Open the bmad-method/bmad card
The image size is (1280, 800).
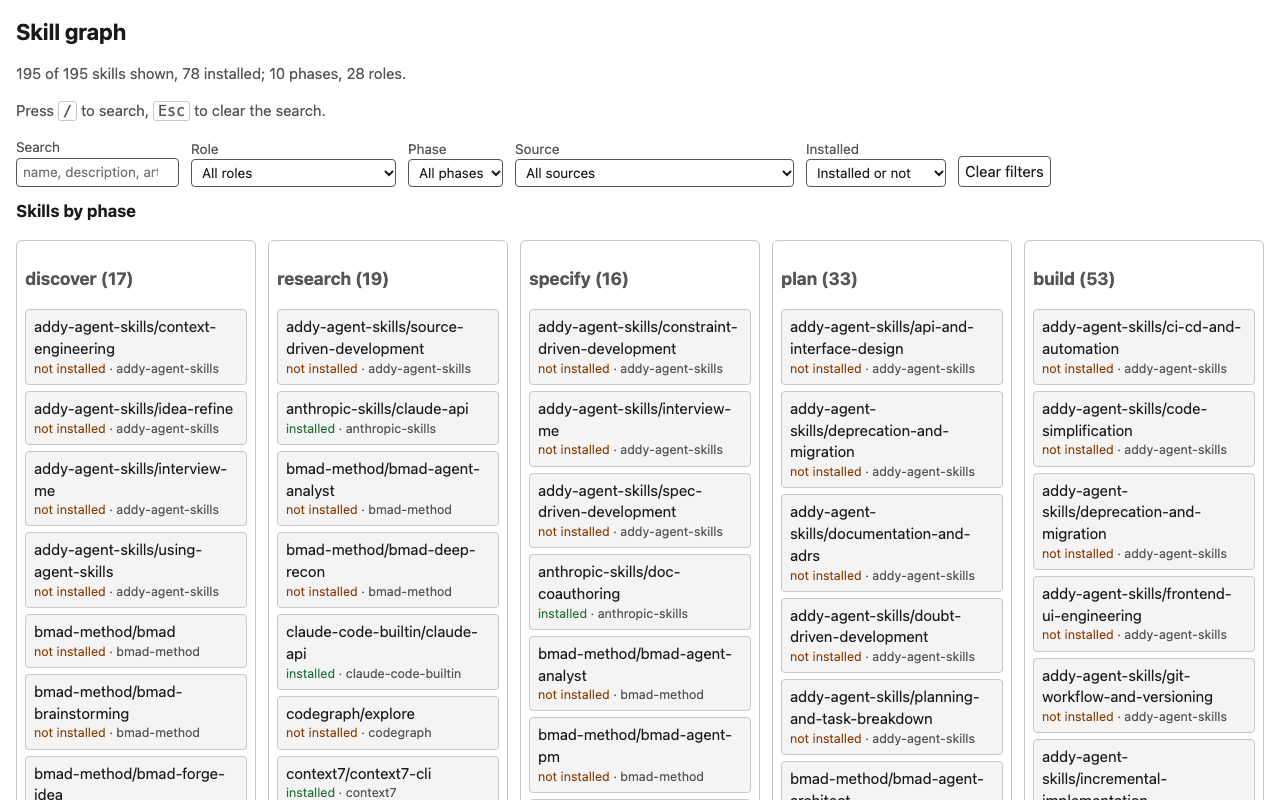tap(136, 641)
